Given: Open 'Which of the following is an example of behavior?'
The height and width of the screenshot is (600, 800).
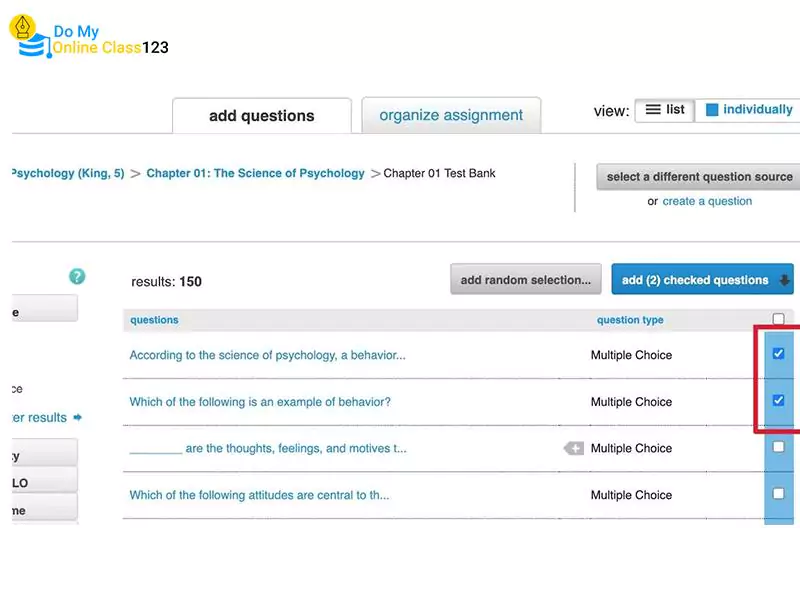Looking at the screenshot, I should [x=260, y=402].
